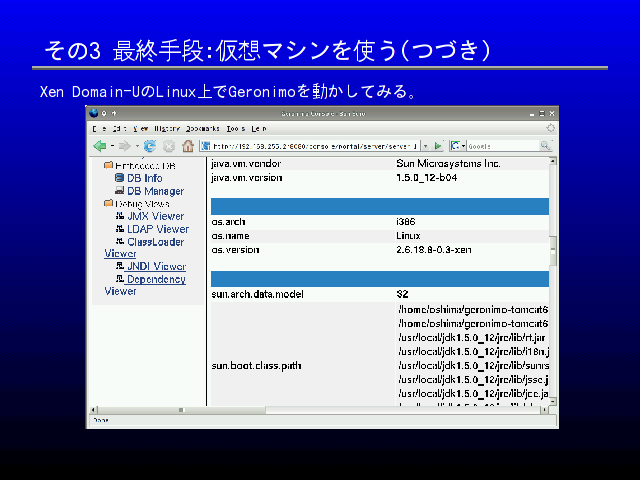Click the globe icon in the title bar
The image size is (640, 480).
[94, 113]
